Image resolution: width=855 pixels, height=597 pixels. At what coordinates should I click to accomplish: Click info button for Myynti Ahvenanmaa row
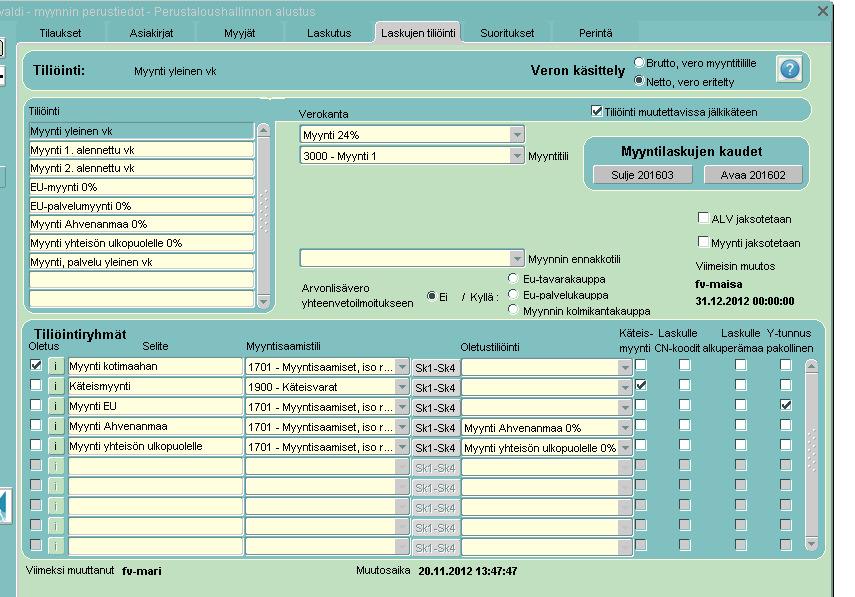tap(56, 426)
